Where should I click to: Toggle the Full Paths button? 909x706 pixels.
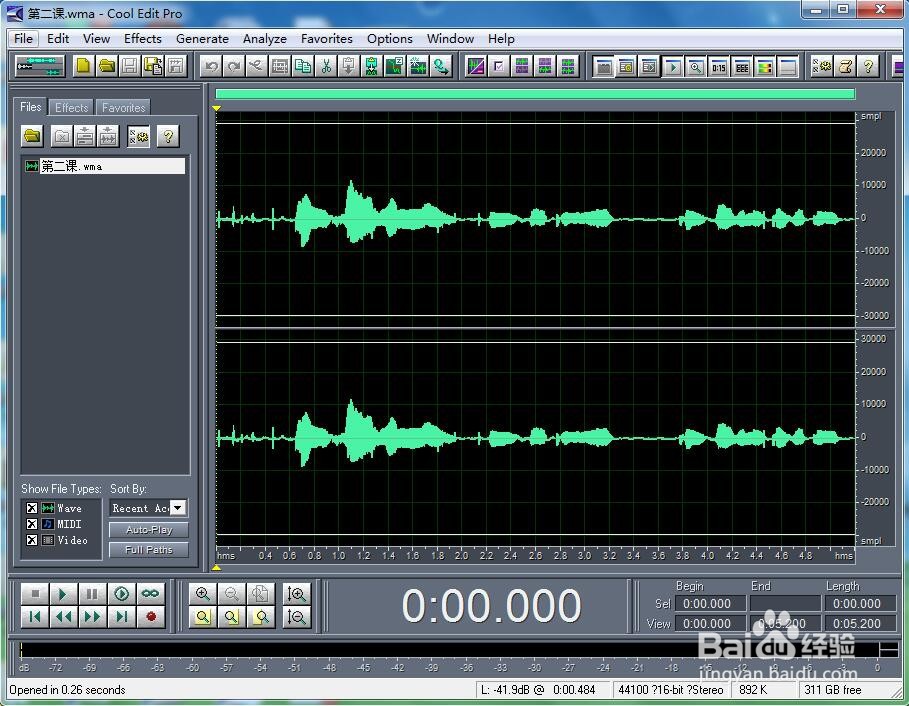pyautogui.click(x=149, y=549)
